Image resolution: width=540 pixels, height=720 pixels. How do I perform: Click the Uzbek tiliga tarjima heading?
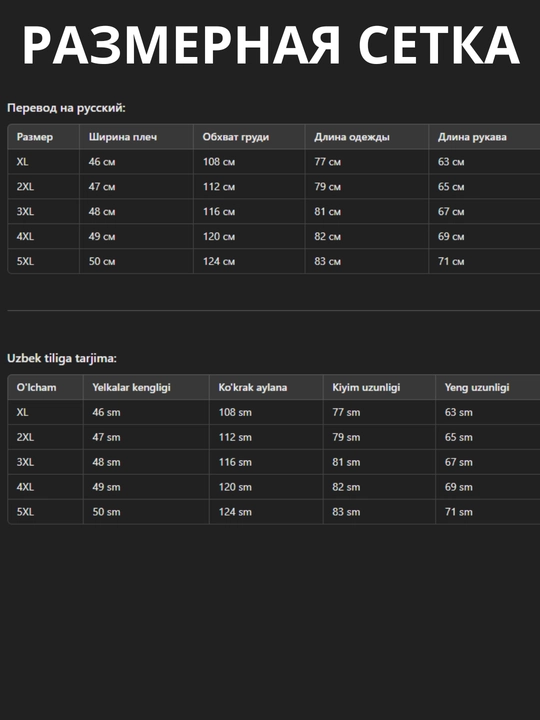(62, 358)
